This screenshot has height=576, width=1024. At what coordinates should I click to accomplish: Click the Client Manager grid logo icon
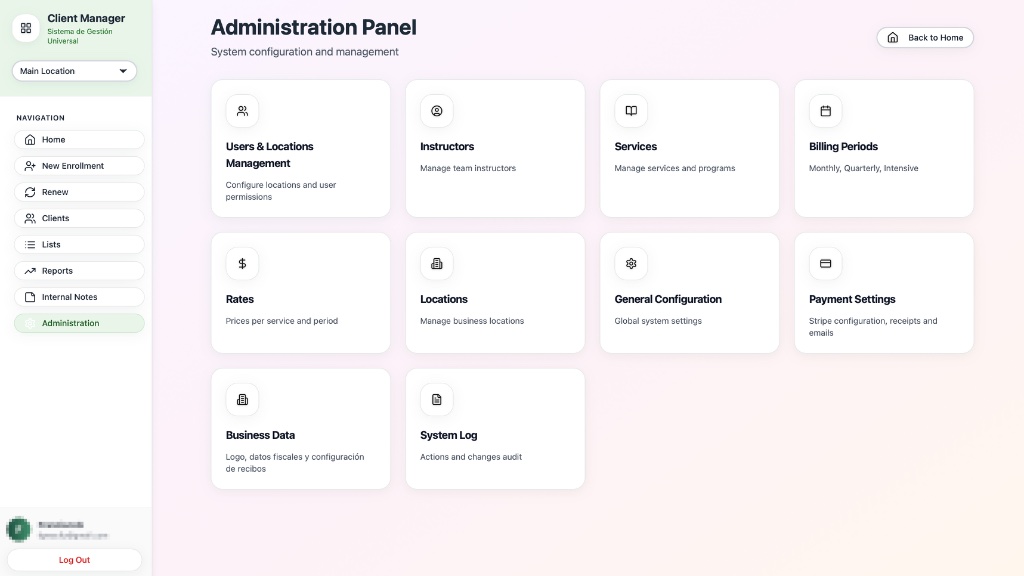(x=26, y=28)
